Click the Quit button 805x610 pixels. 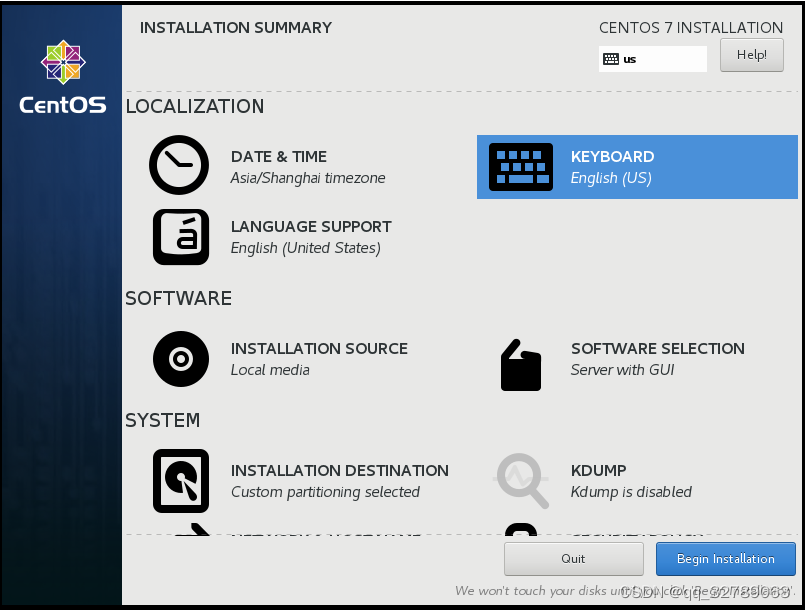573,559
